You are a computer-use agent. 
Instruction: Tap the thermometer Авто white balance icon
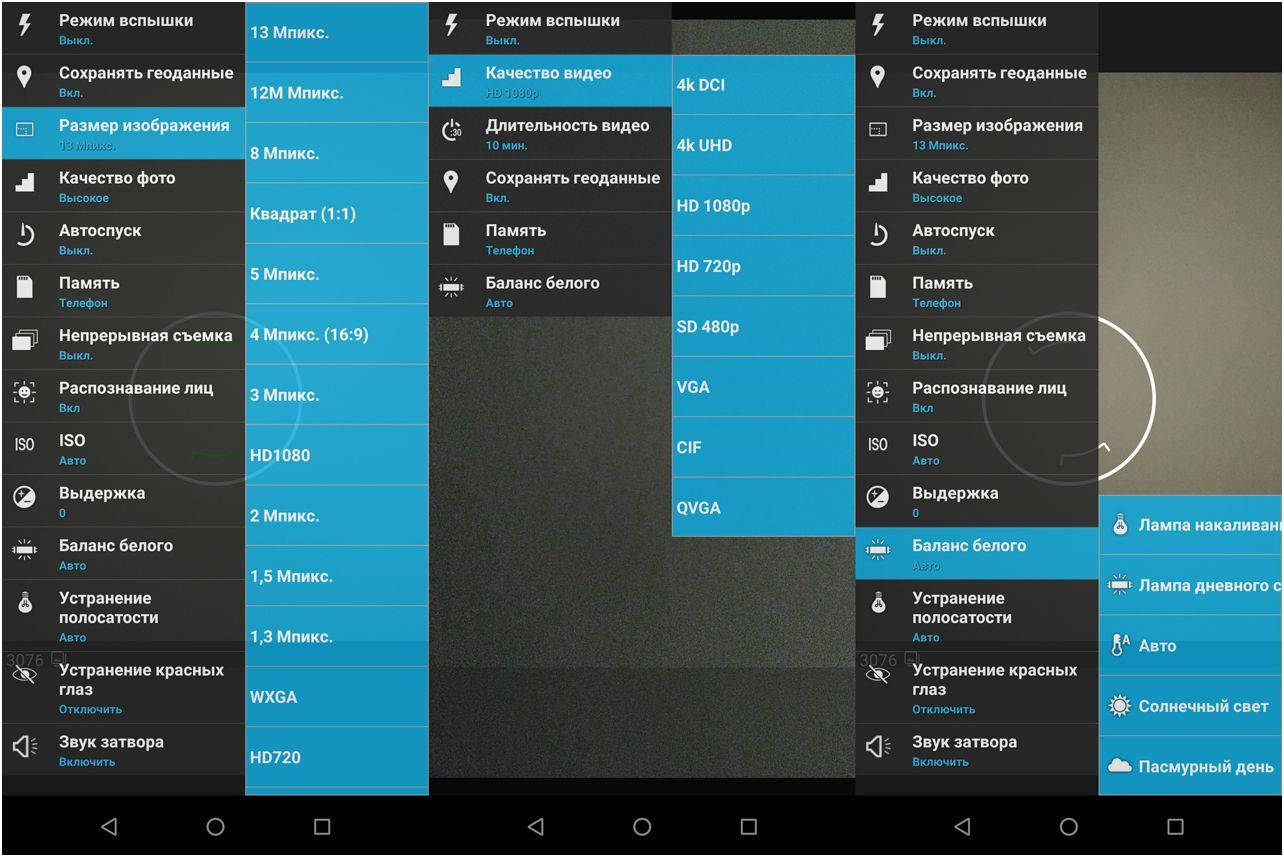pyautogui.click(x=1118, y=646)
